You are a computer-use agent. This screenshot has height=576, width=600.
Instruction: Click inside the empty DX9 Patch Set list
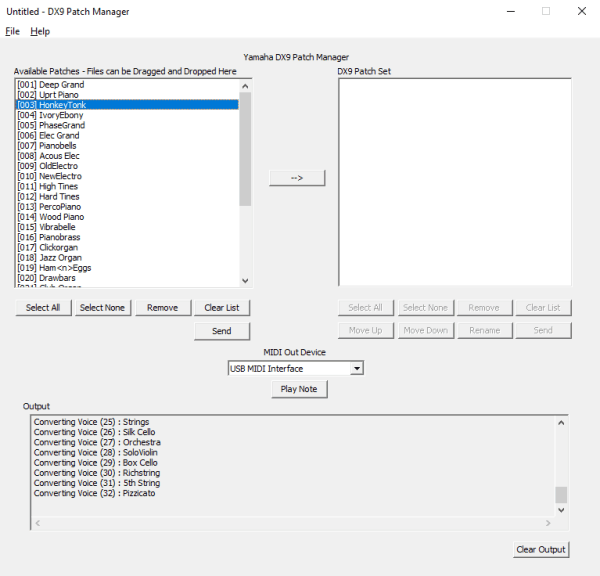click(454, 180)
